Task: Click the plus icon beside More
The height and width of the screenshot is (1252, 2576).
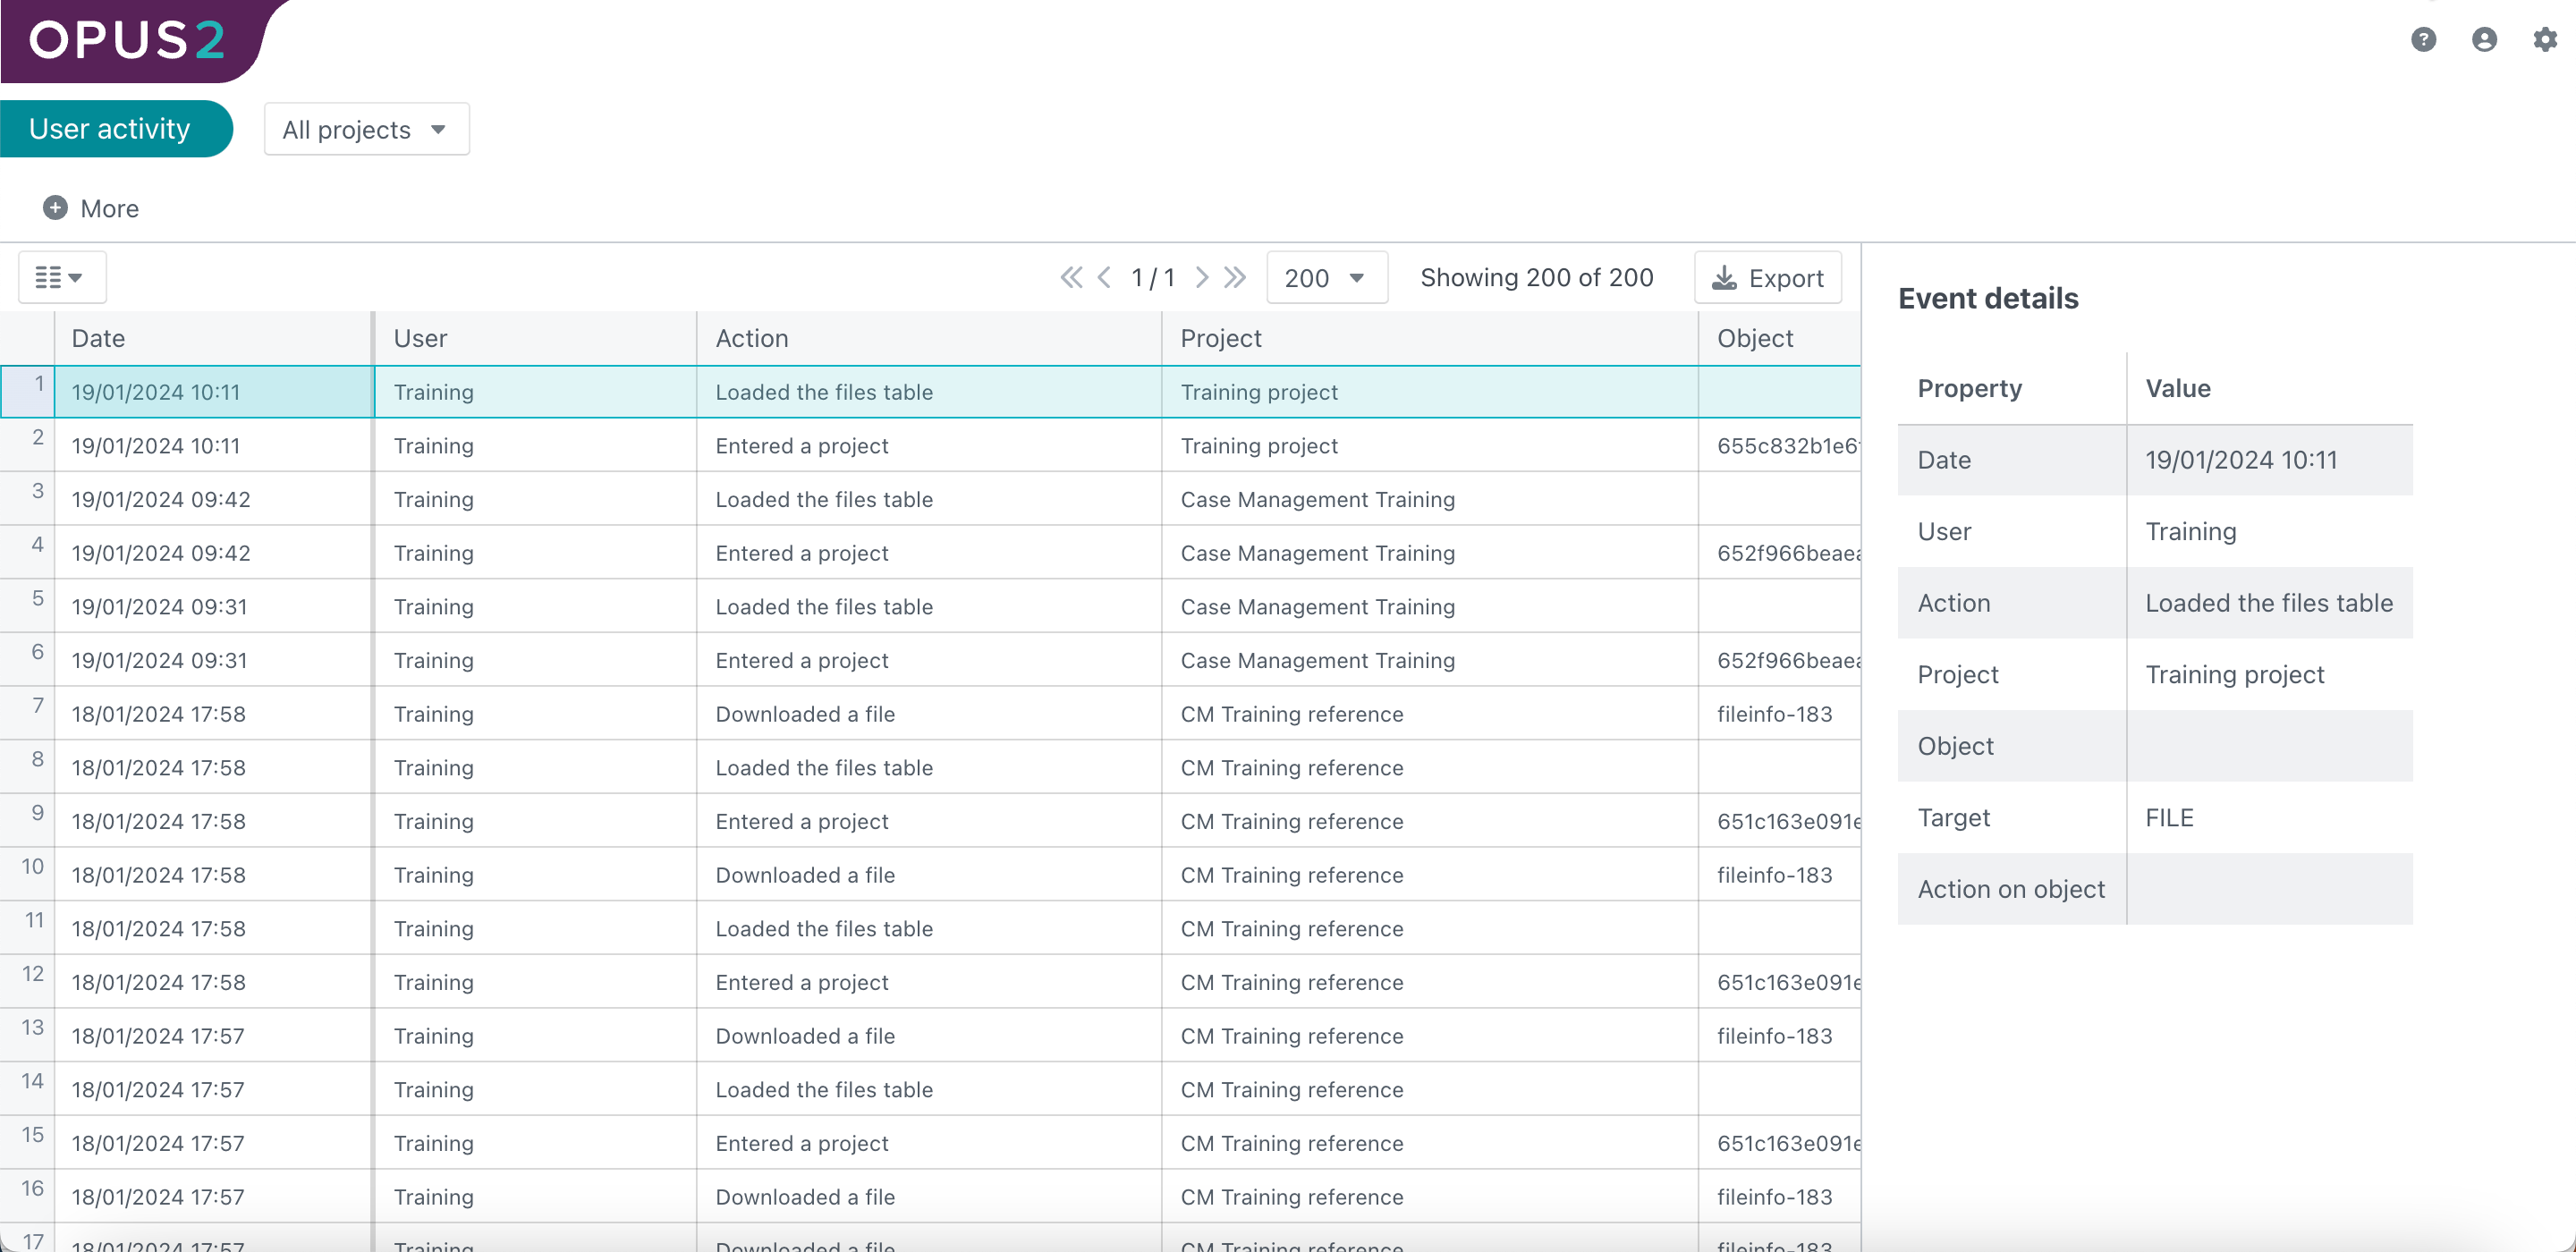Action: (55, 208)
